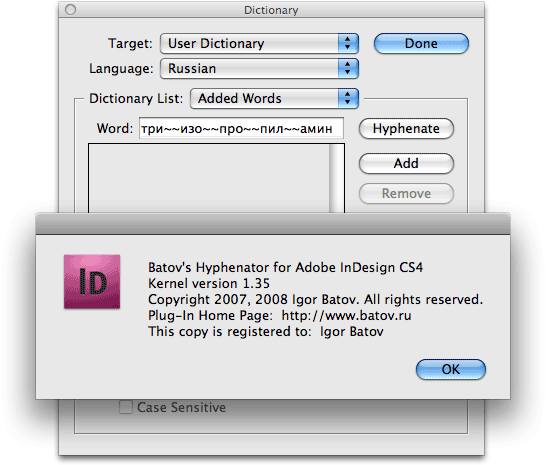Click into the Word text field
The width and height of the screenshot is (546, 465).
coord(241,129)
